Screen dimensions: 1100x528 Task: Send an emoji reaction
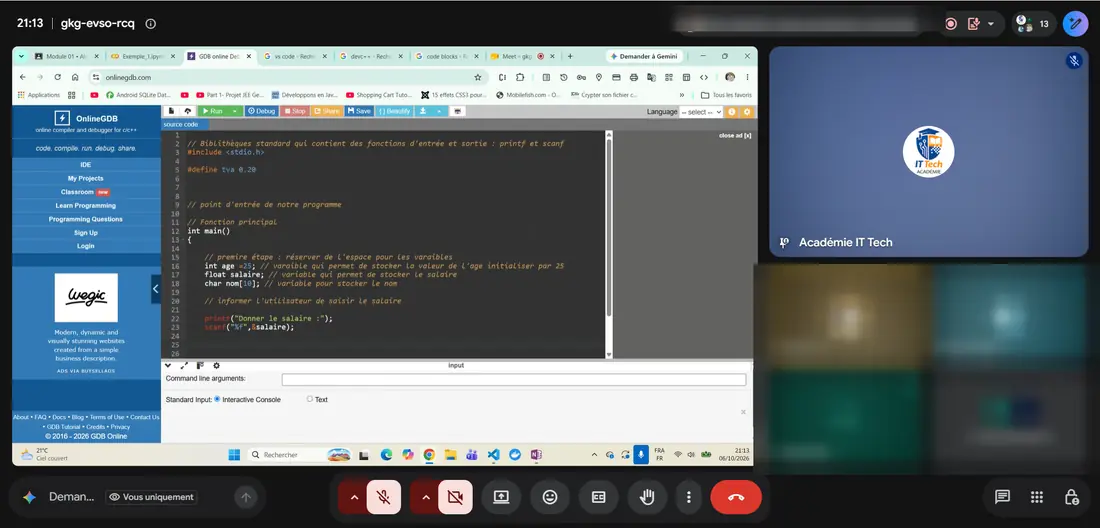coord(550,497)
